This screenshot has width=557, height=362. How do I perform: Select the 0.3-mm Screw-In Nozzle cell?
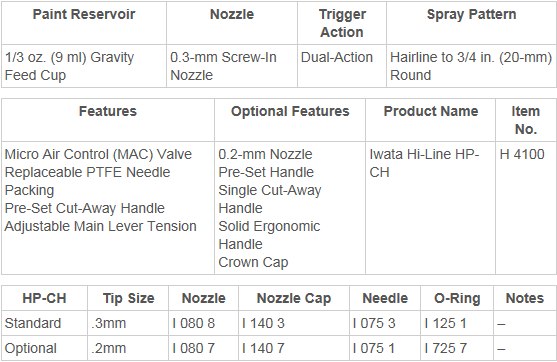[232, 66]
